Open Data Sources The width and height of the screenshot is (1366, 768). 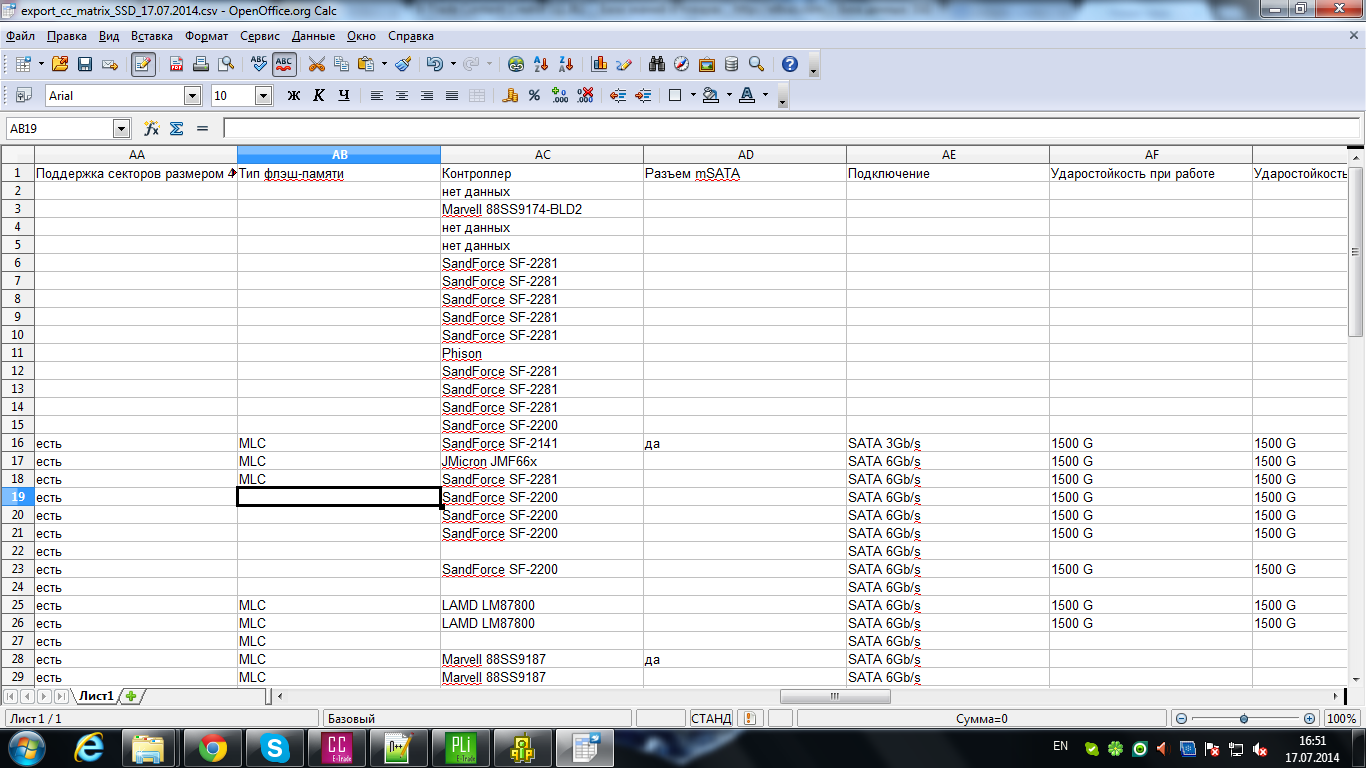click(731, 64)
